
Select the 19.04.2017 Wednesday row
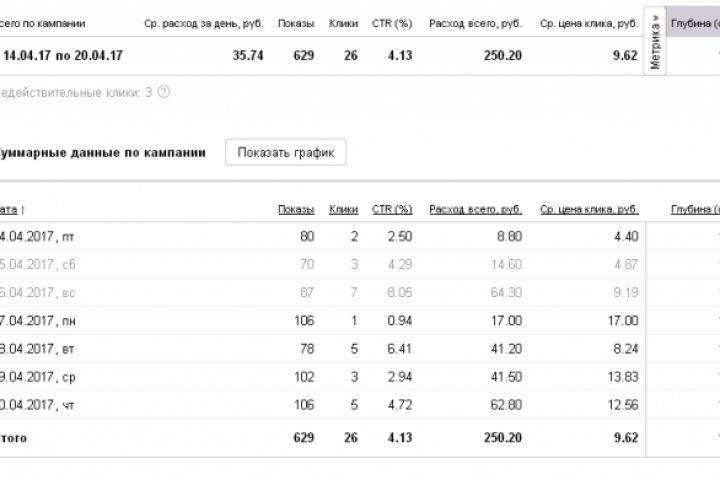tap(38, 377)
